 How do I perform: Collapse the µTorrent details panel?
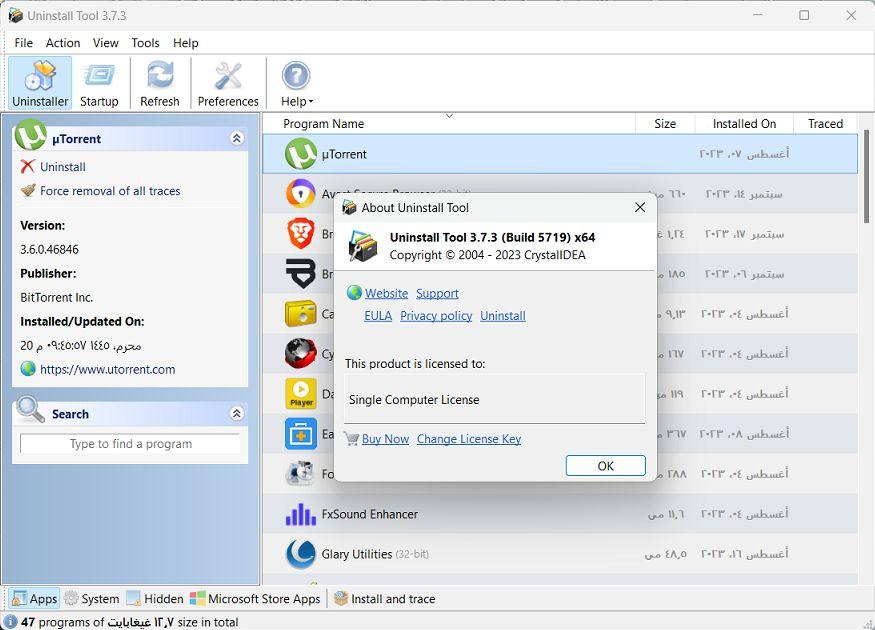[237, 138]
